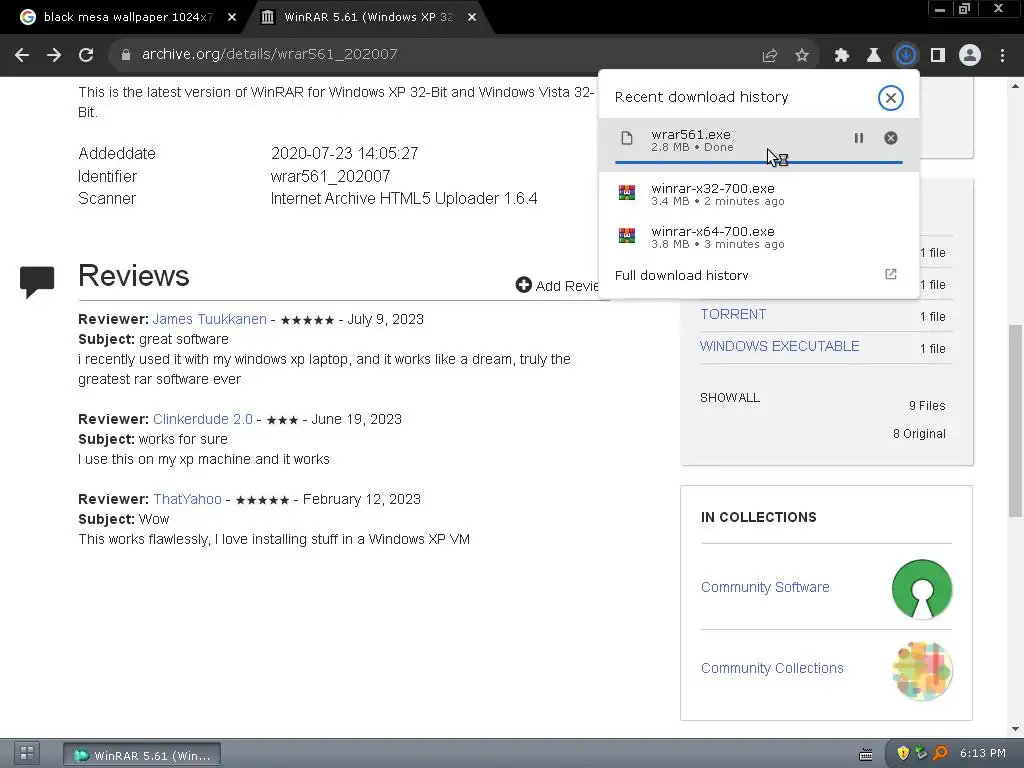Click the 8 Original files text
1024x768 pixels.
point(919,434)
